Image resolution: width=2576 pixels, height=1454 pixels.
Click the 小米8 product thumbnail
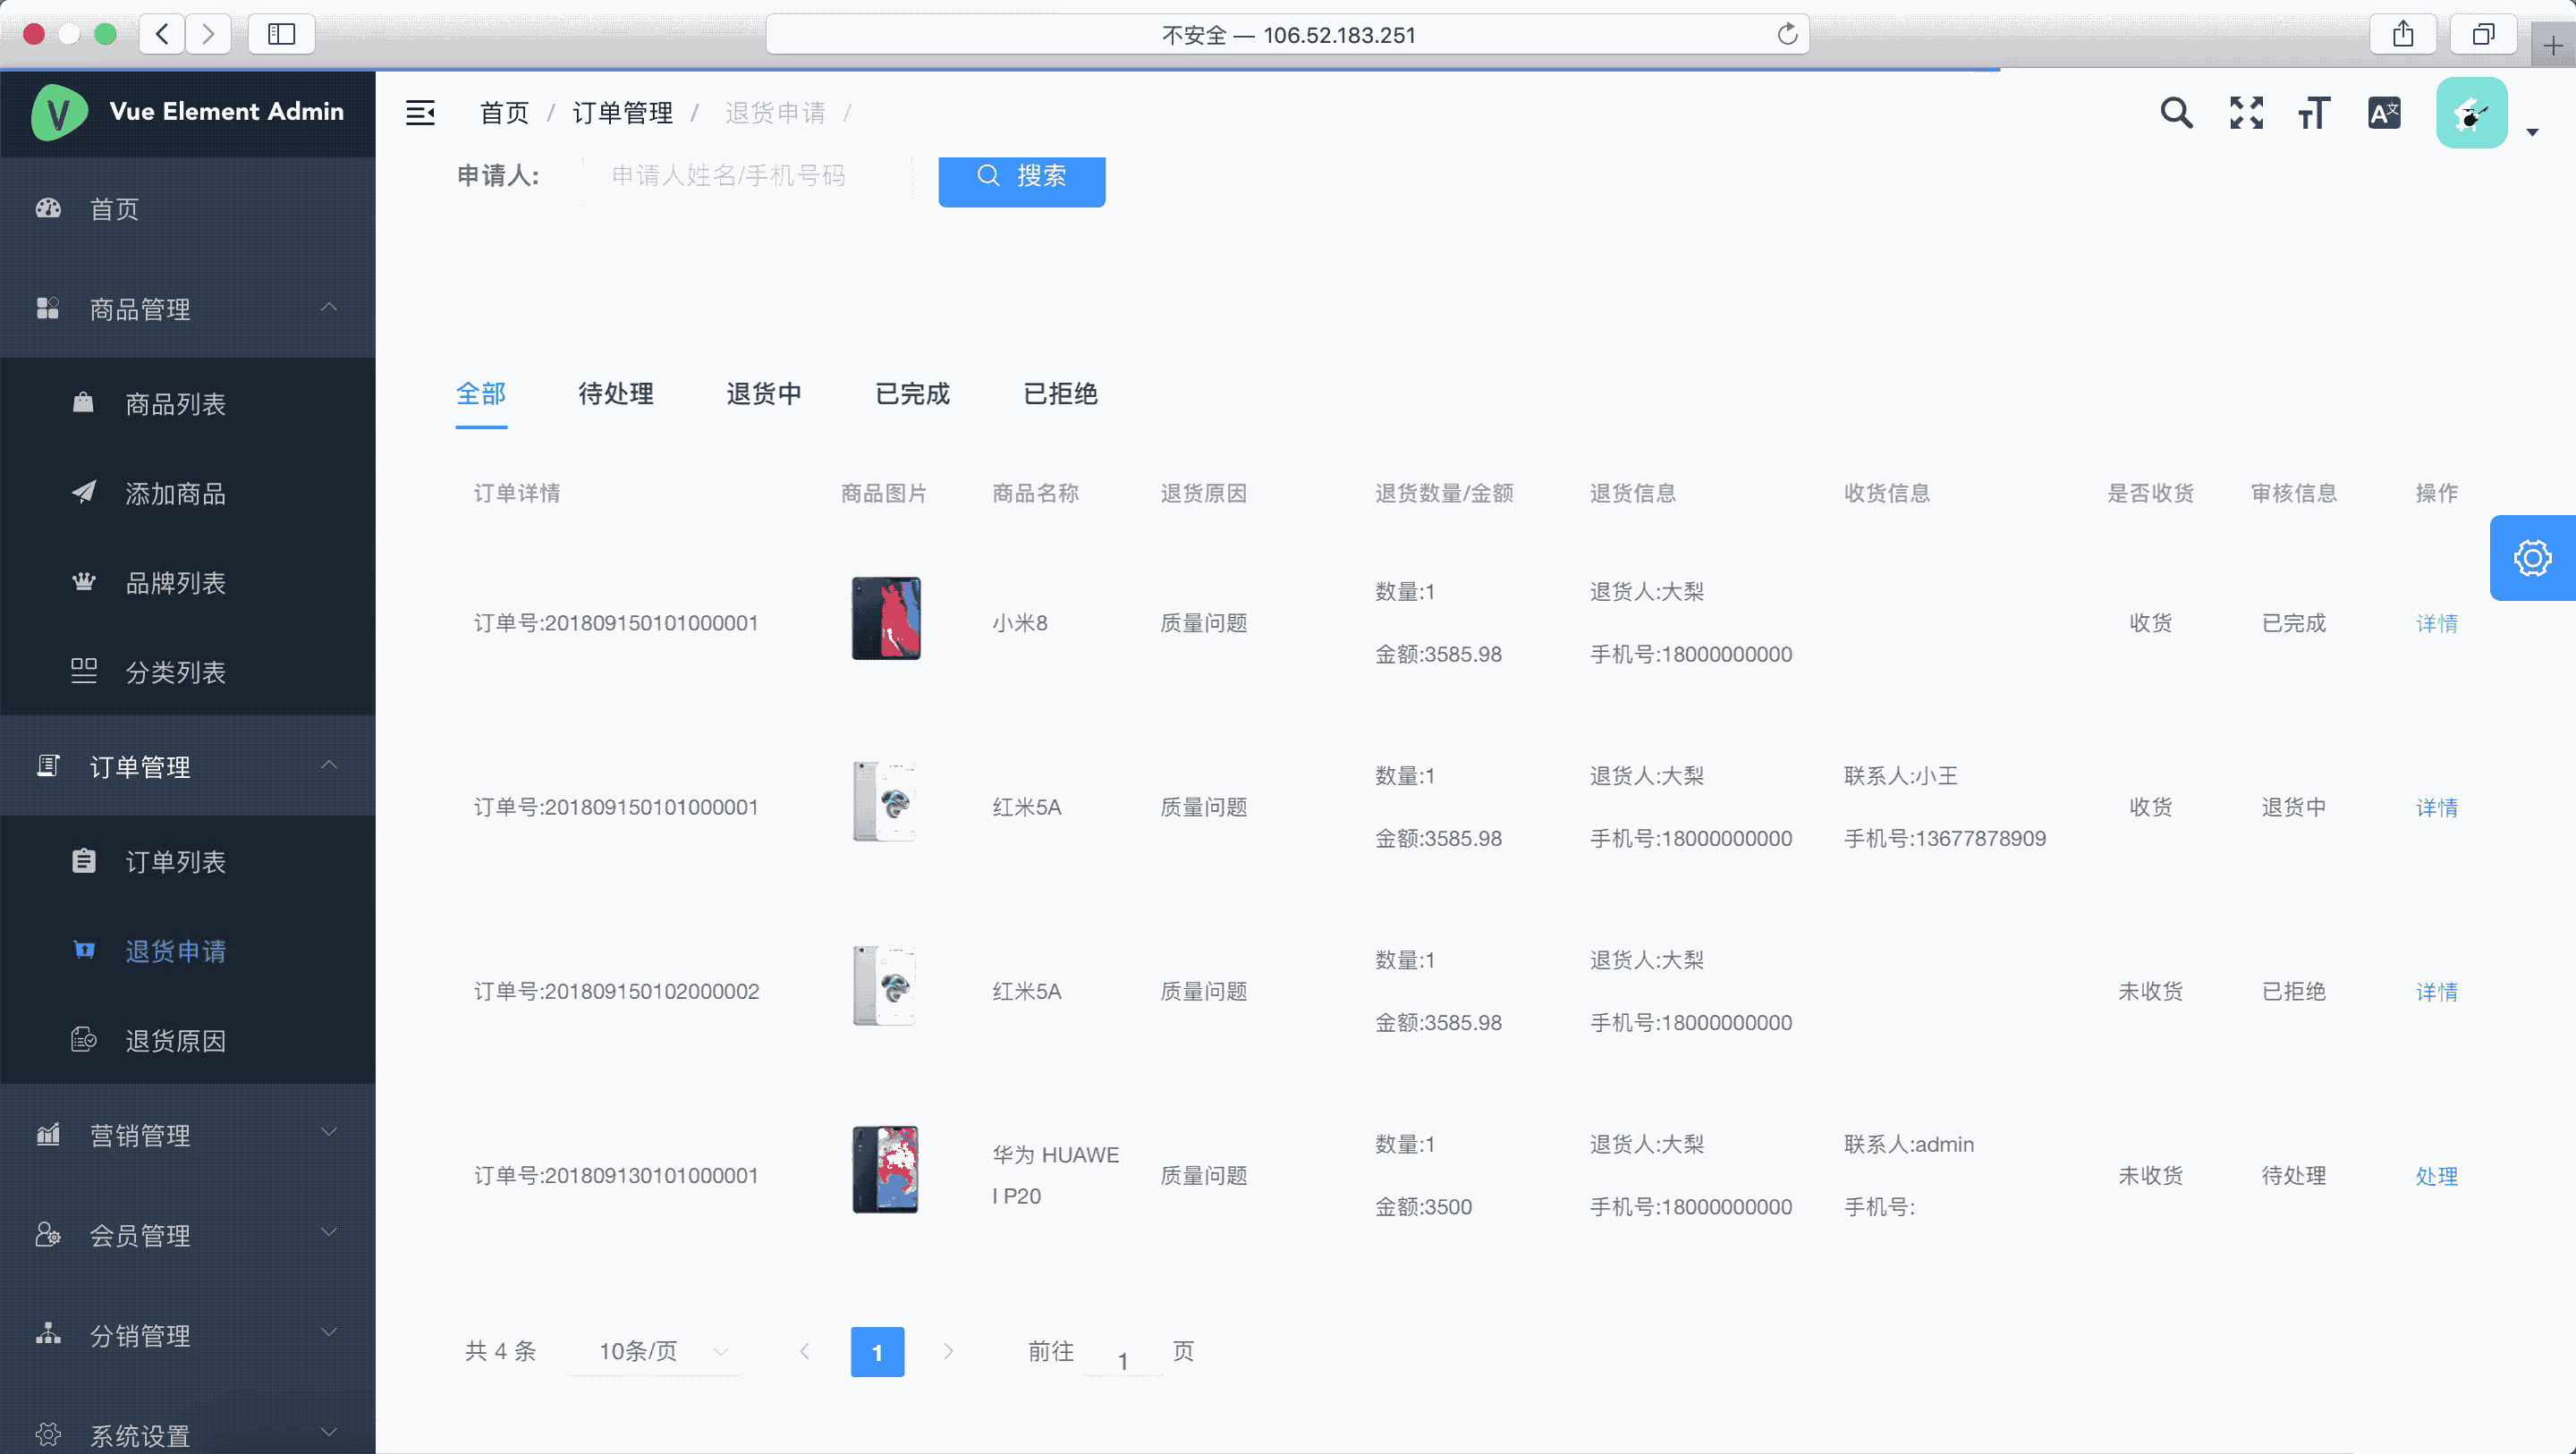tap(885, 618)
